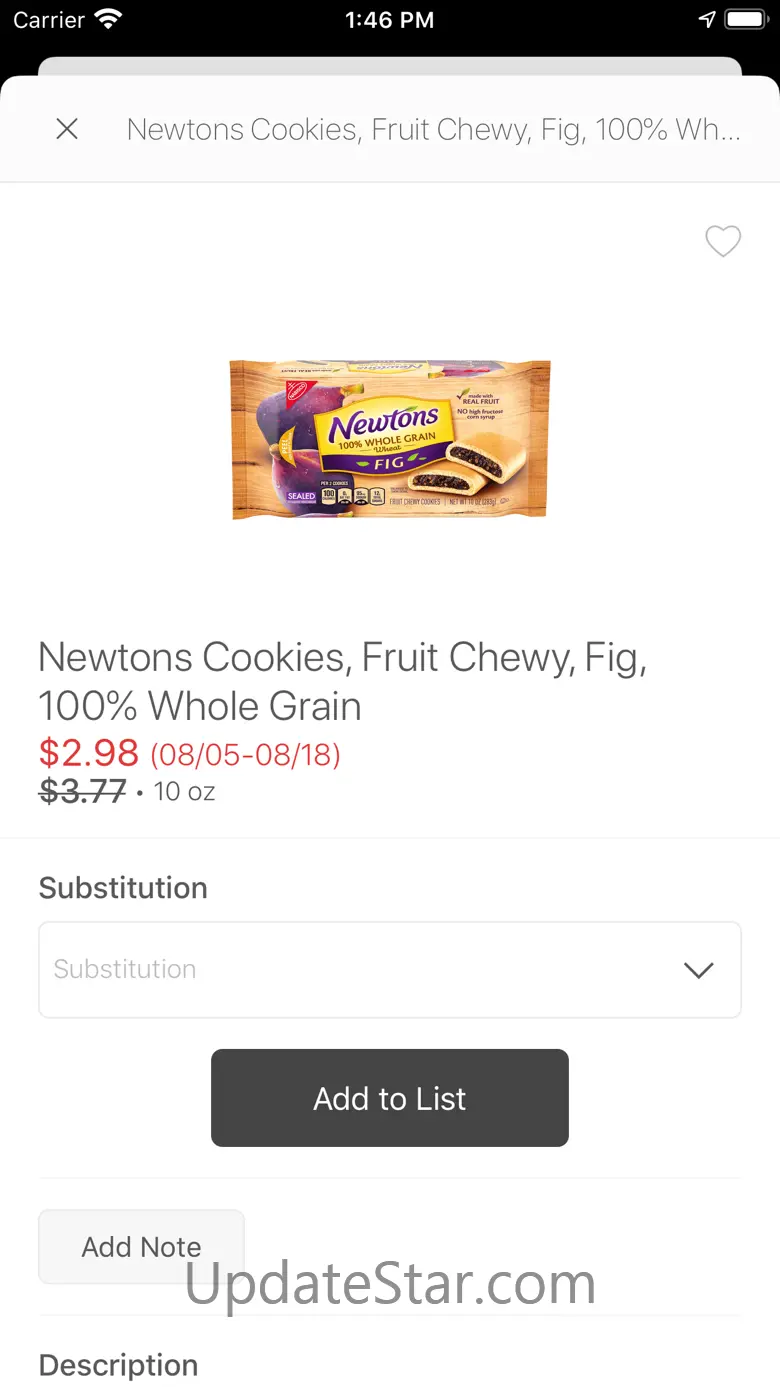Tap the Carrier label in status bar
Screen dimensions: 780x1387
tap(48, 20)
